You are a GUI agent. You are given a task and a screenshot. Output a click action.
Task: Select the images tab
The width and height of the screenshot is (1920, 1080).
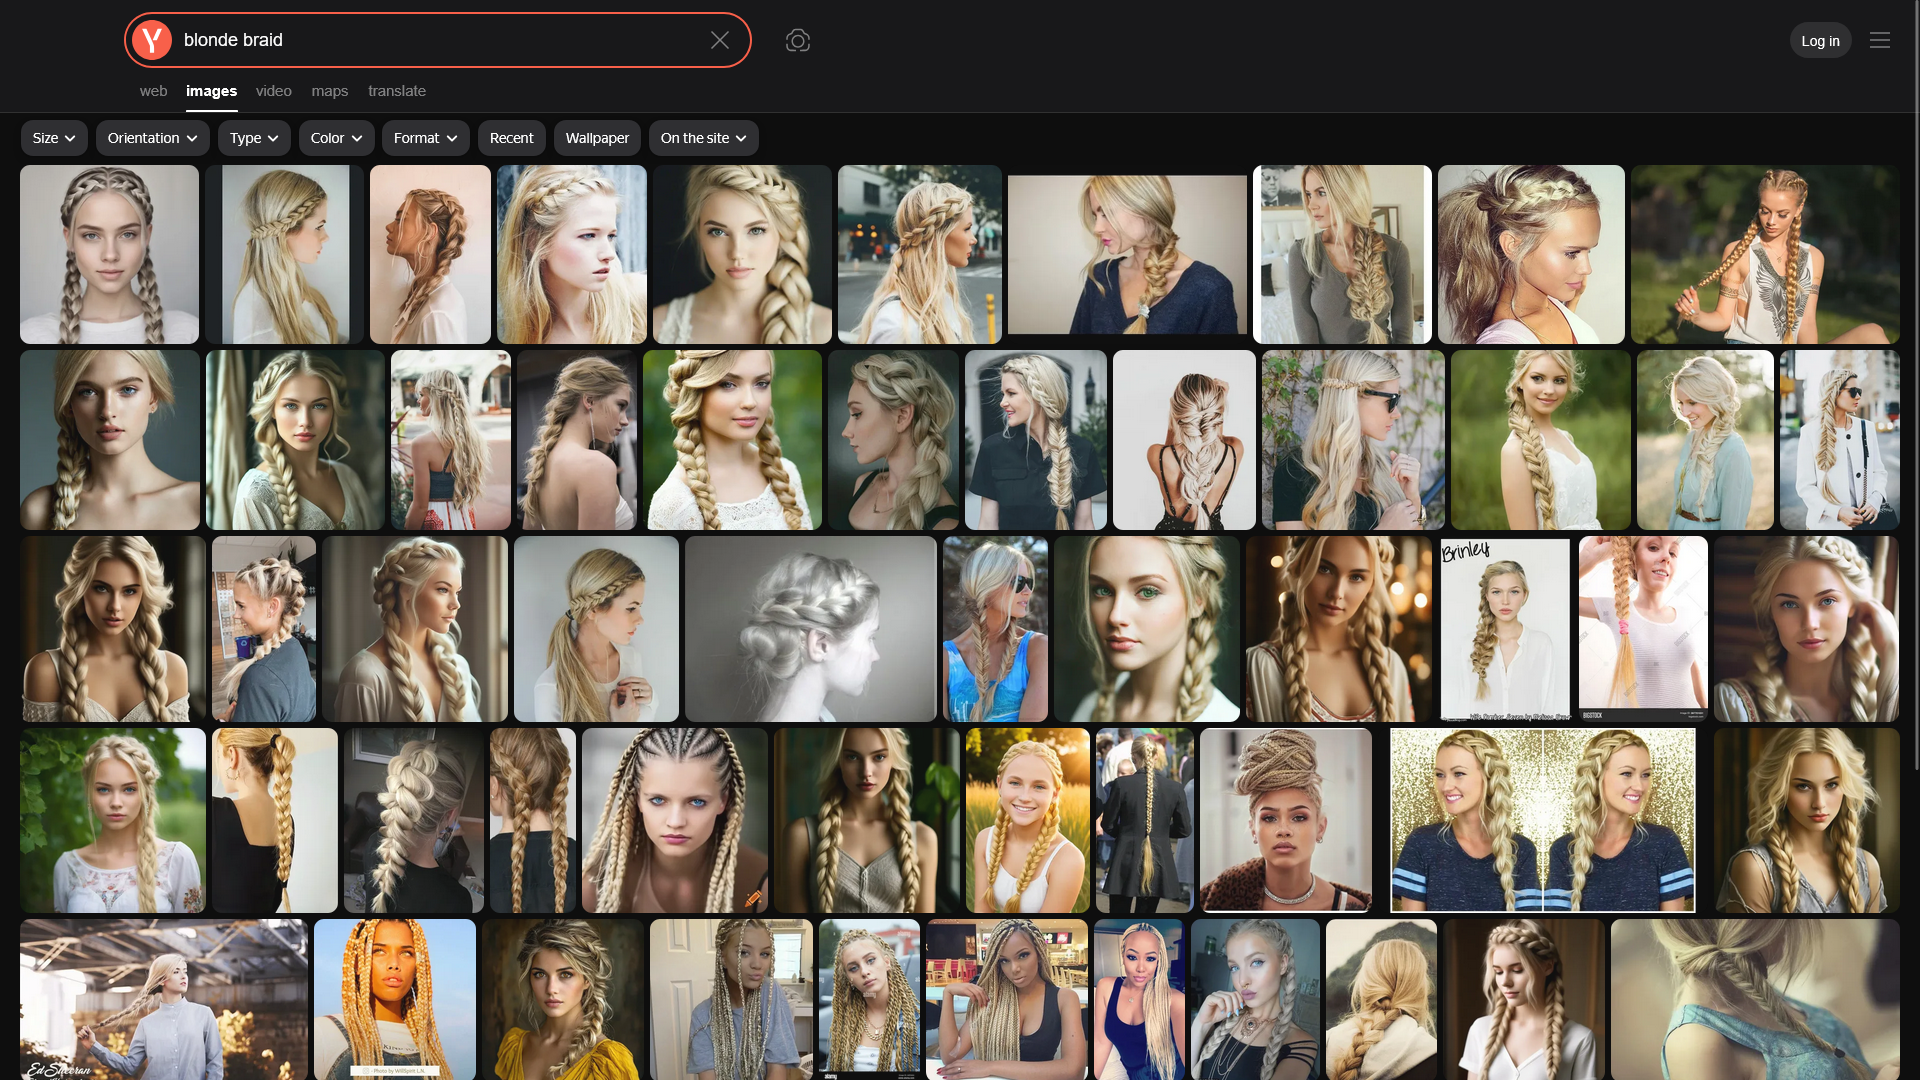(x=211, y=91)
